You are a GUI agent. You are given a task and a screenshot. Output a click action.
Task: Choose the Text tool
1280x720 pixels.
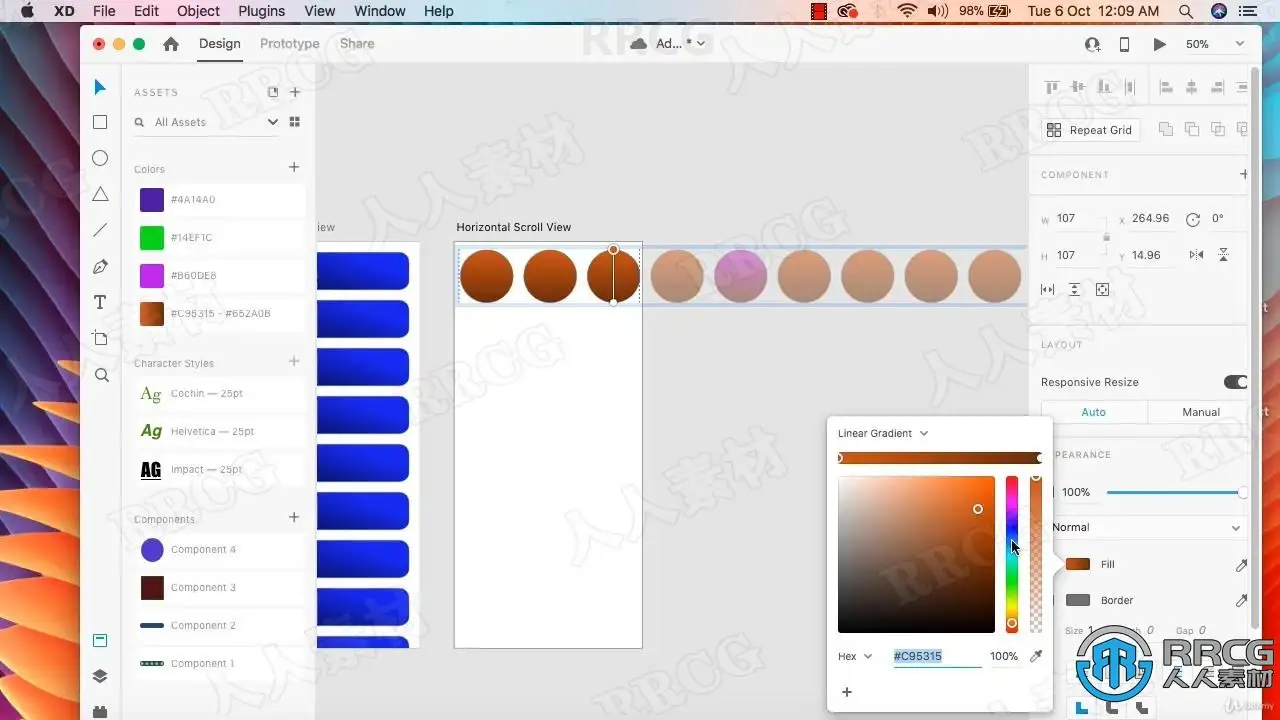click(x=100, y=302)
